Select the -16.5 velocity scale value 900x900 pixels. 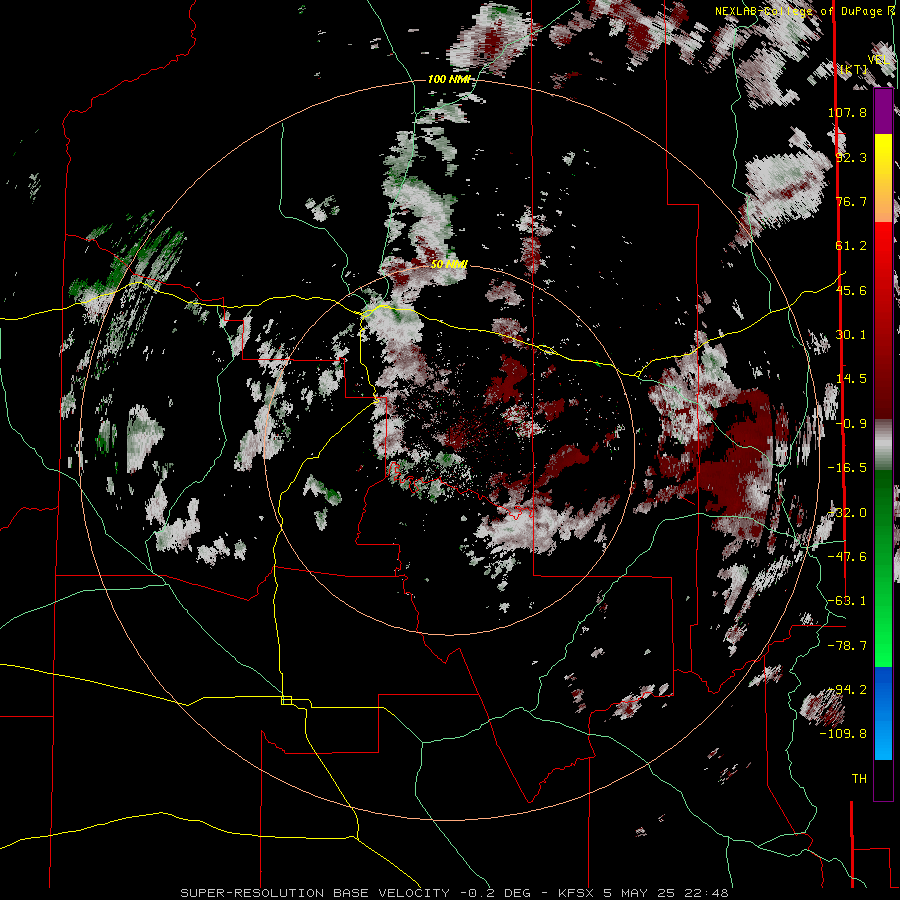(847, 468)
